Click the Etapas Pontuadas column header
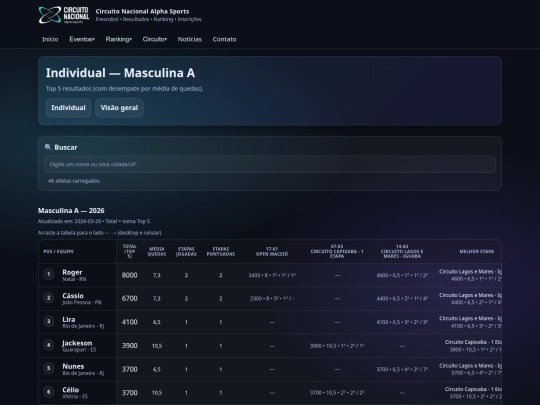This screenshot has height=405, width=540. (221, 251)
